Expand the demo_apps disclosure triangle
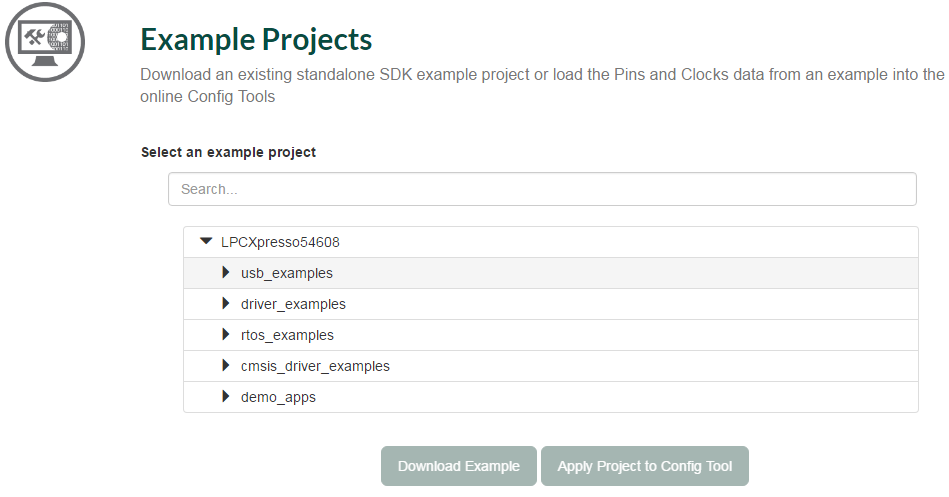The image size is (949, 497). click(x=226, y=396)
